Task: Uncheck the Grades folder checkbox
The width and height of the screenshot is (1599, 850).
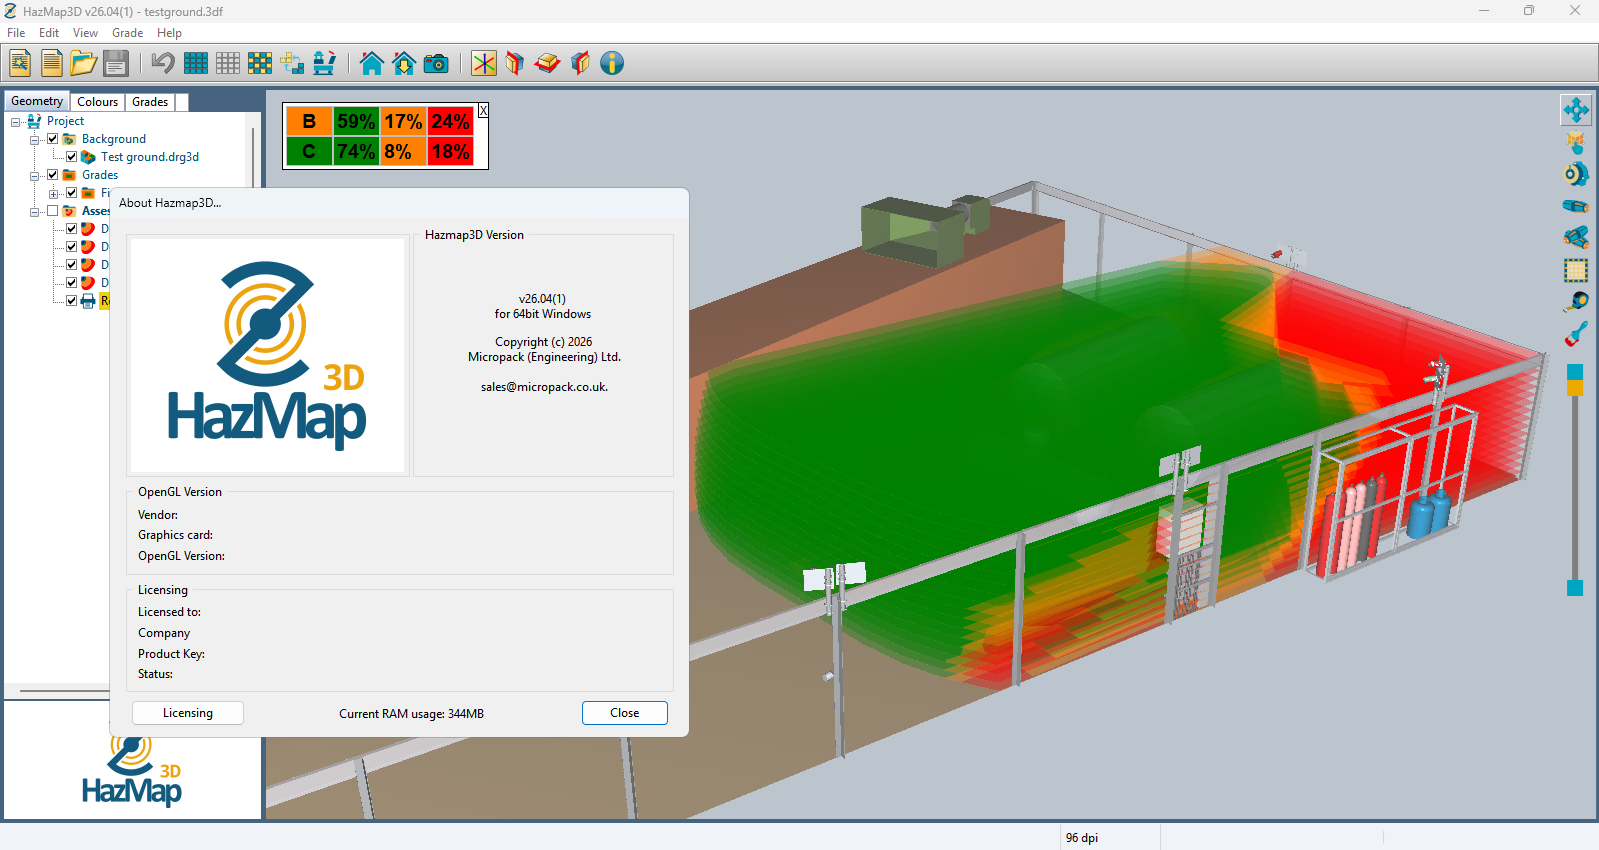Action: pyautogui.click(x=53, y=175)
